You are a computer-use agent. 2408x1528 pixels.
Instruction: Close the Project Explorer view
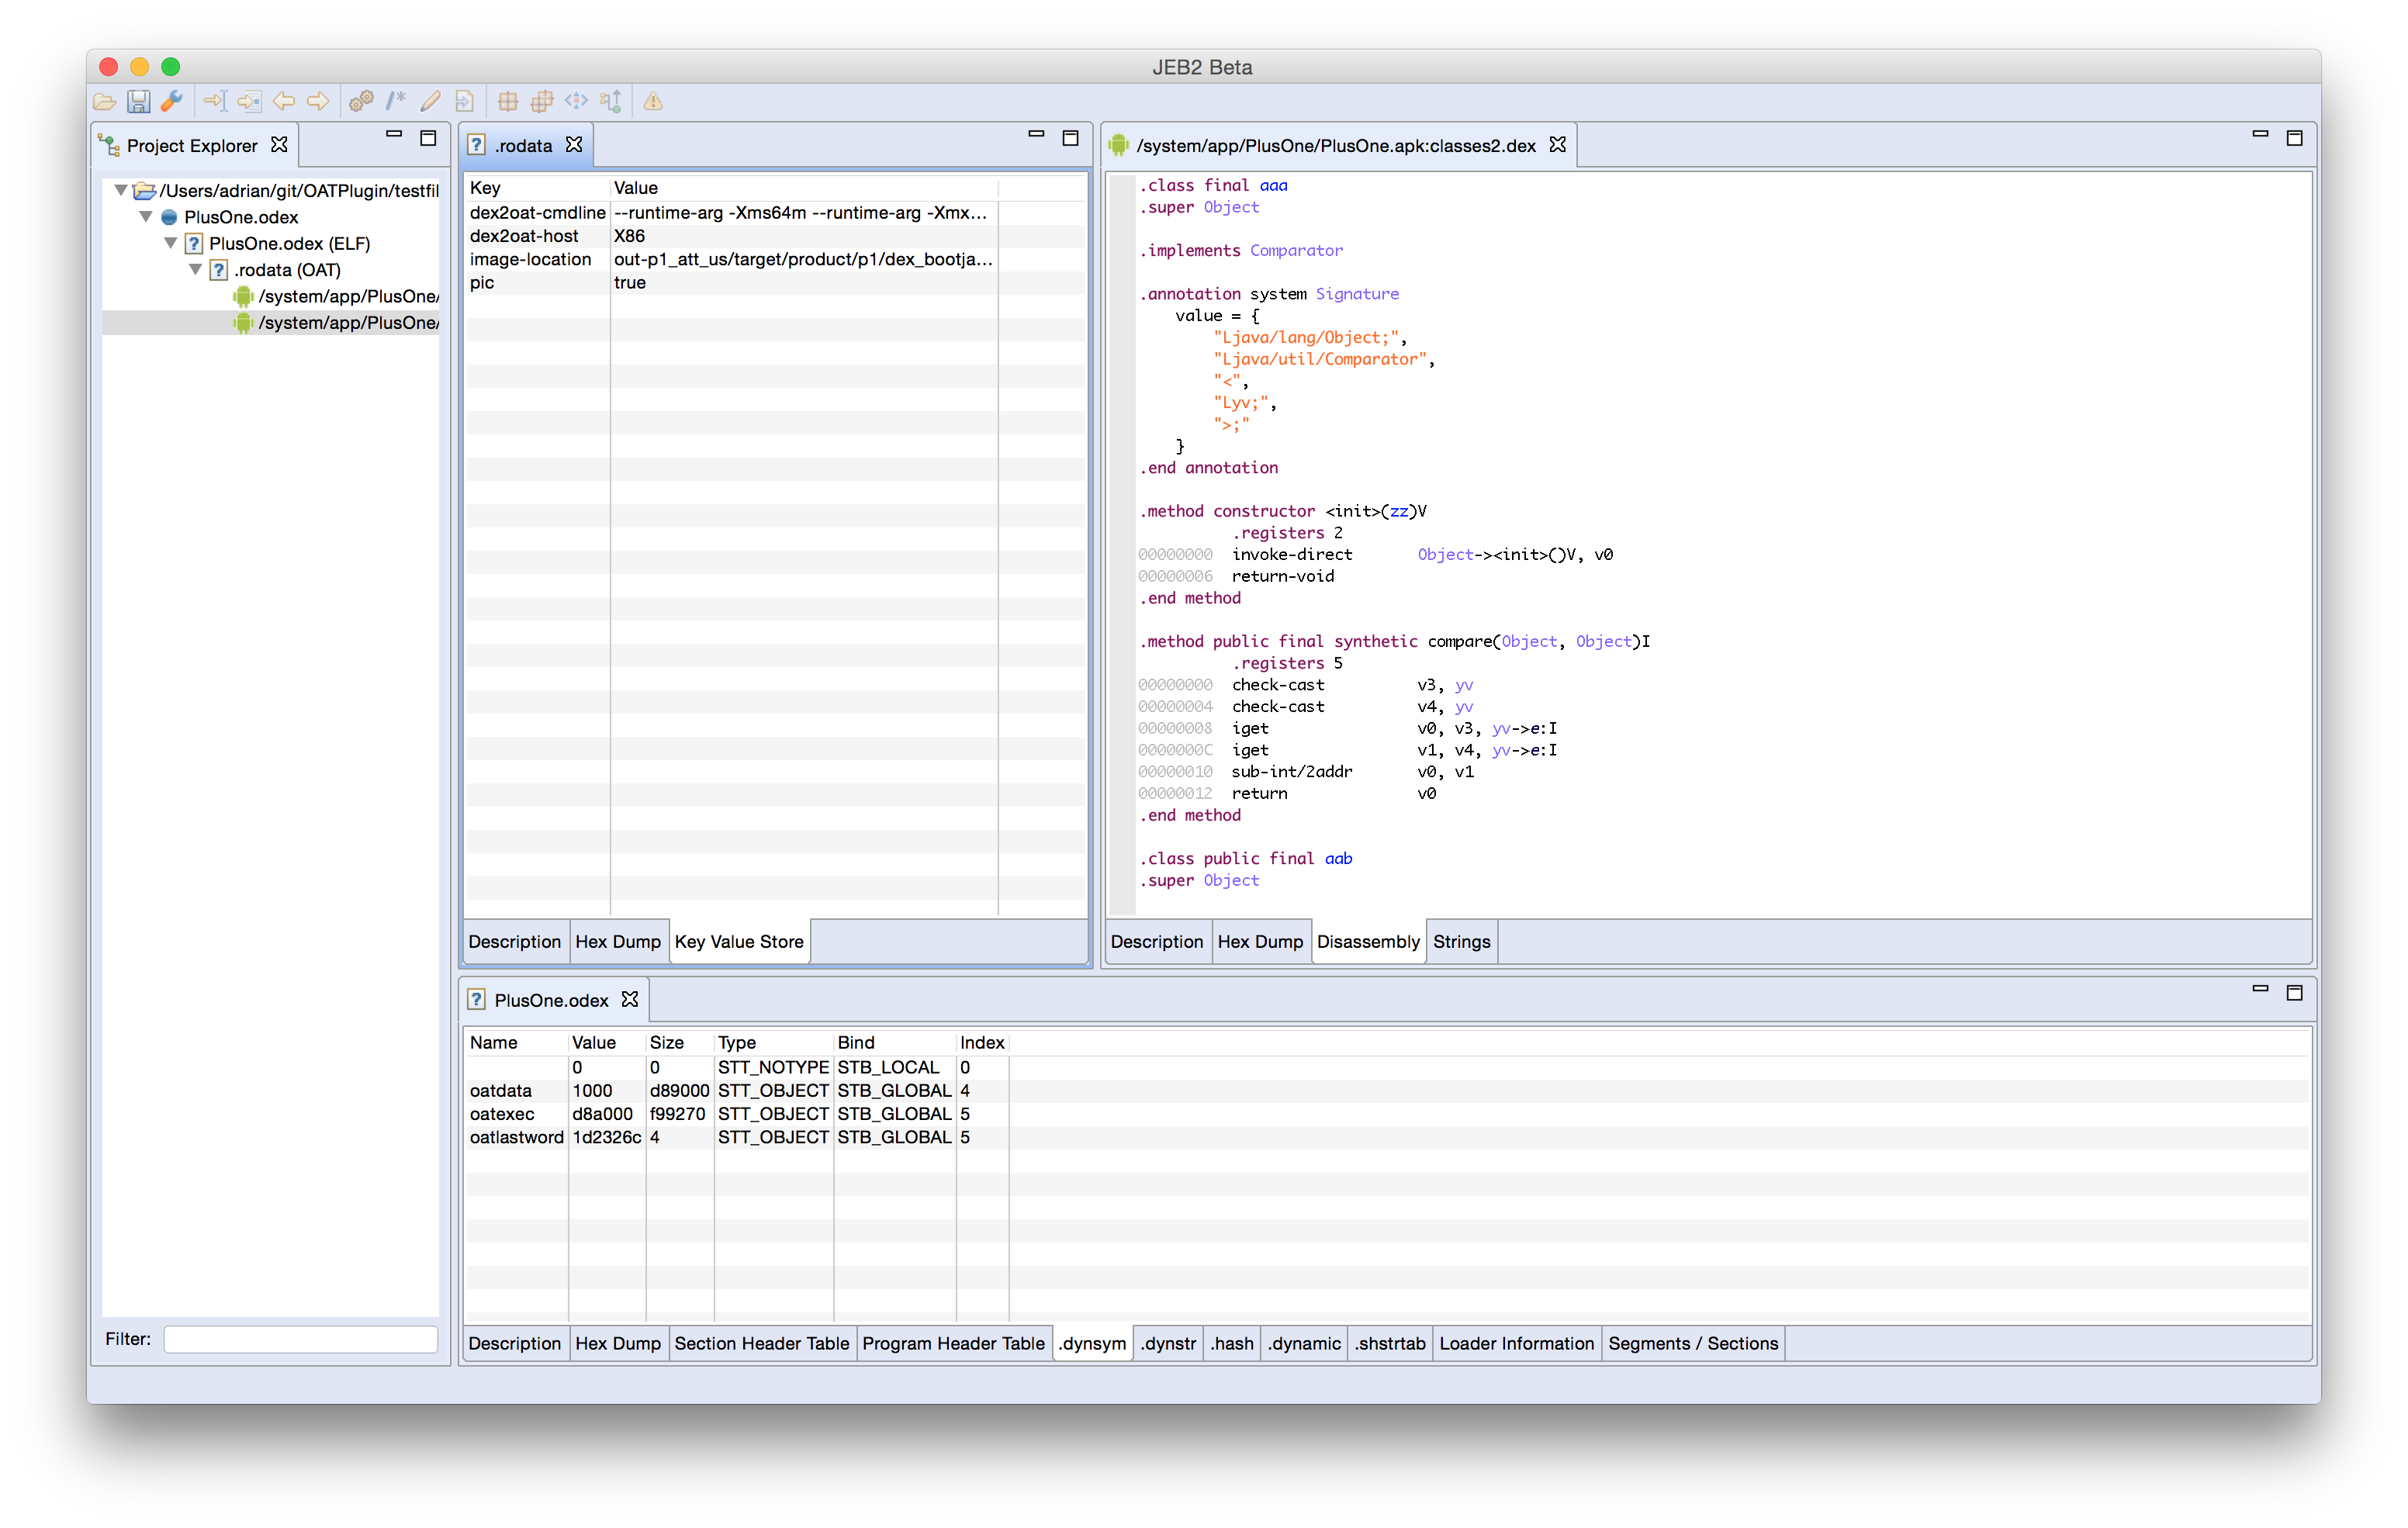coord(280,145)
